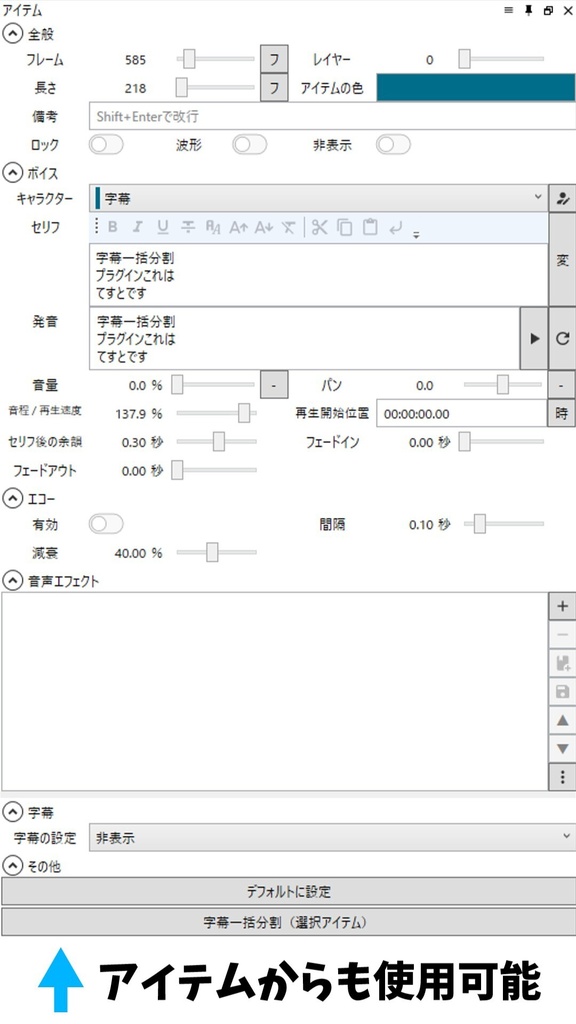Click the レイヤー slider
Screen dimensions: 576x1024
(x=504, y=59)
